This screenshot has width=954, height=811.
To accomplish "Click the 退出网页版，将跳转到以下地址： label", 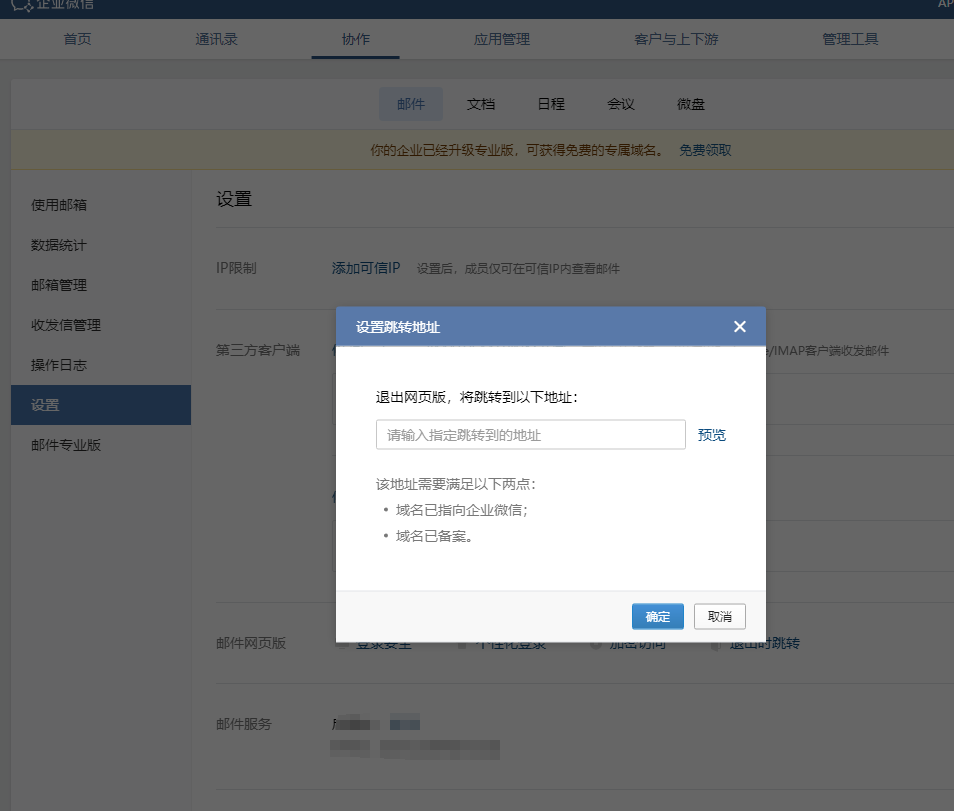I will click(477, 397).
